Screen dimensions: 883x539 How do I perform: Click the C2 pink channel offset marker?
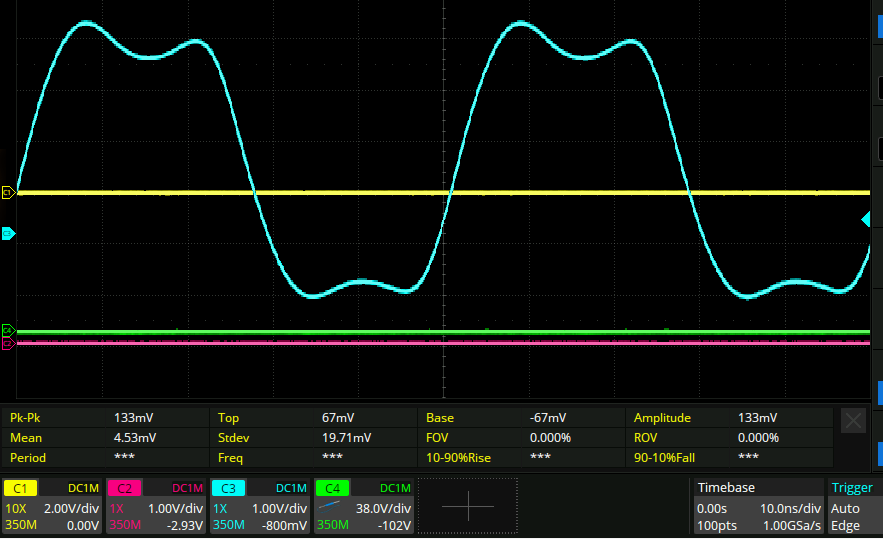pos(8,343)
